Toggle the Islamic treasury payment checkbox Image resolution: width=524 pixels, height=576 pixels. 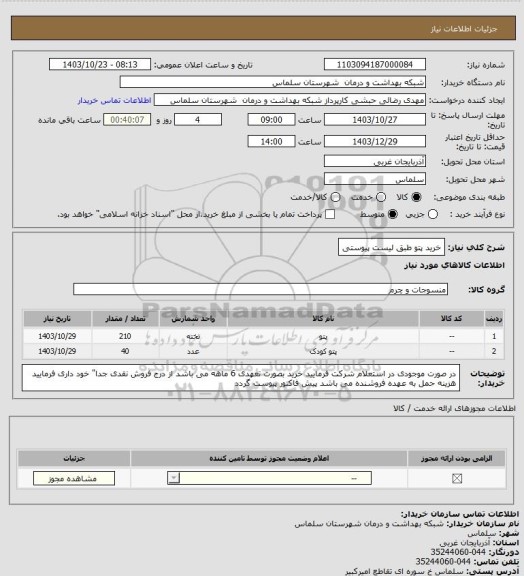(x=330, y=214)
